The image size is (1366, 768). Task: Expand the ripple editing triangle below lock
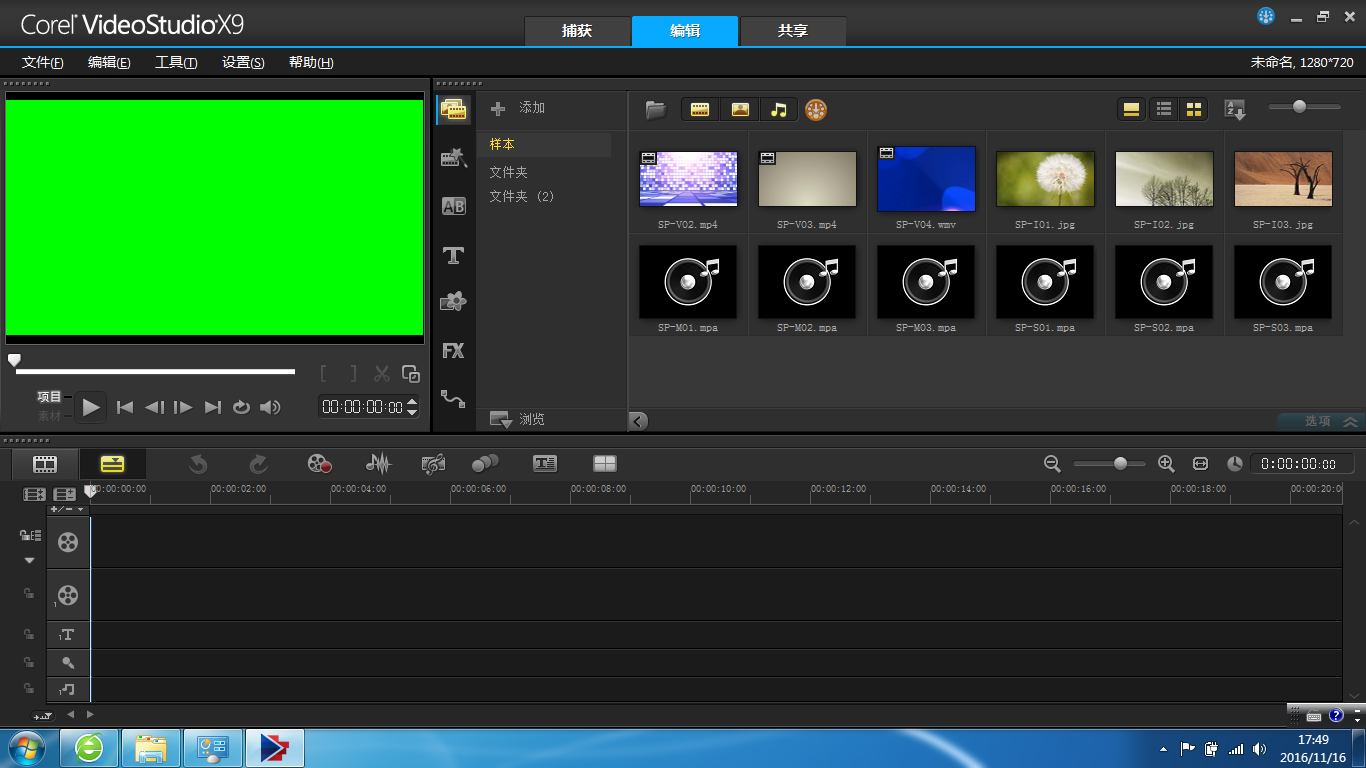[x=29, y=560]
